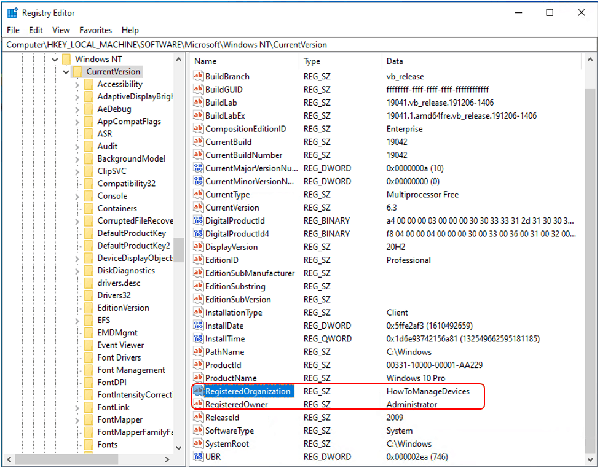
Task: Collapse the Windows NT tree node
Action: 53,59
